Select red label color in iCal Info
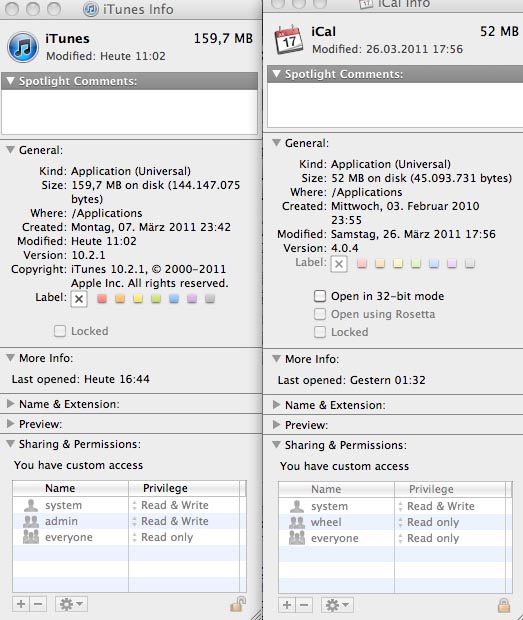The height and width of the screenshot is (620, 523). point(362,263)
